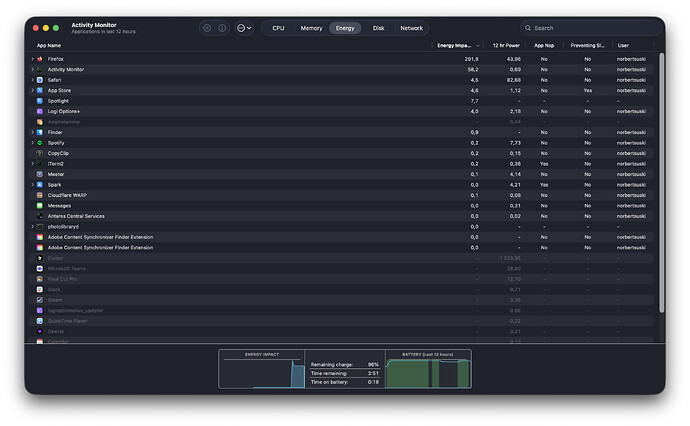
Task: Click Firefox energy impact value 291,9
Action: [471, 59]
